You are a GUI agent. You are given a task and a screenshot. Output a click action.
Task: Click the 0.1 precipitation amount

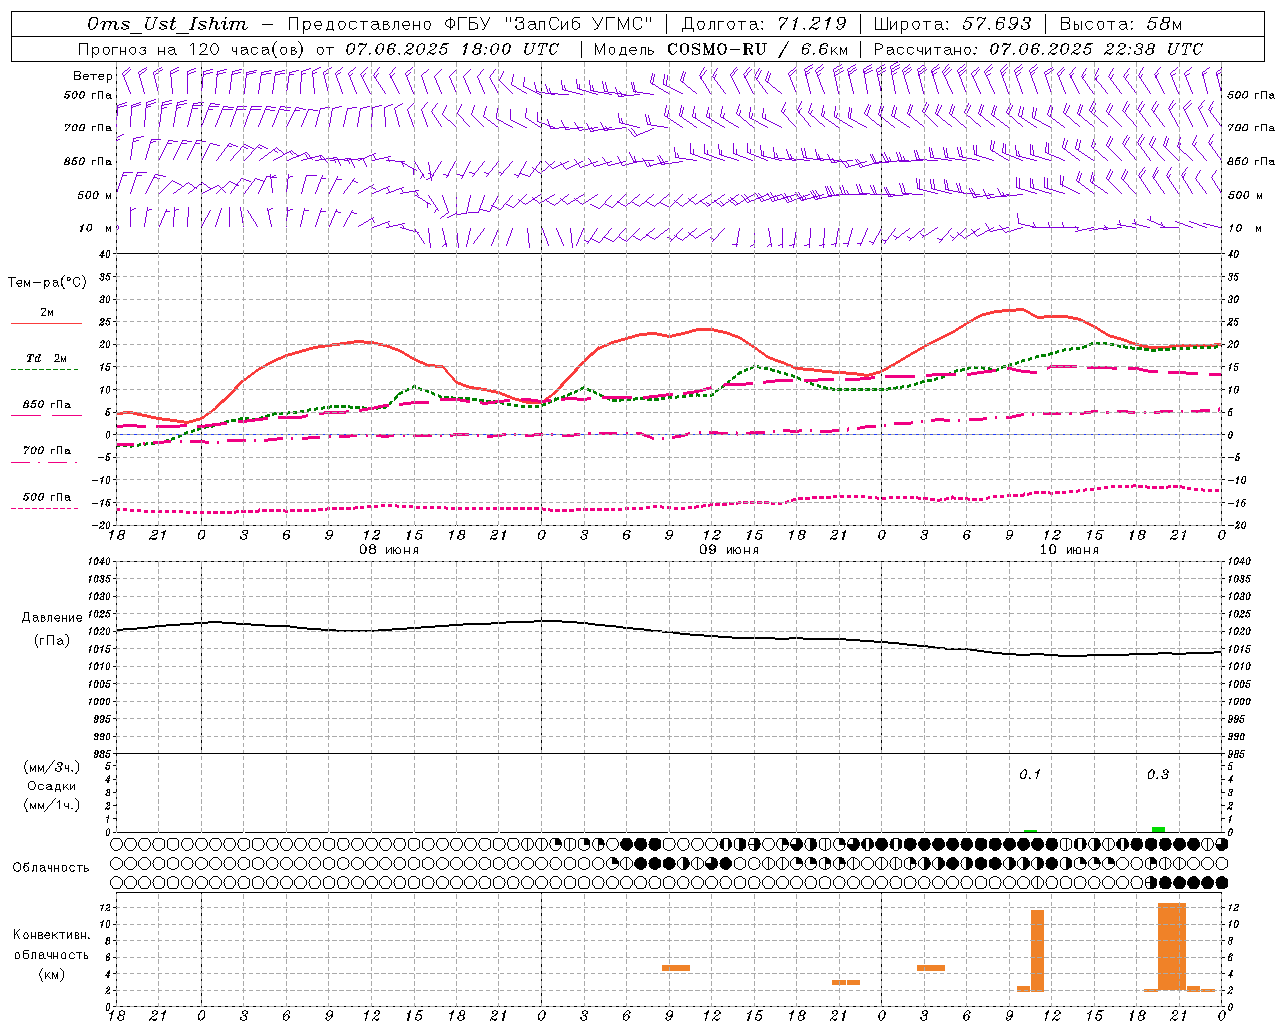1030,775
